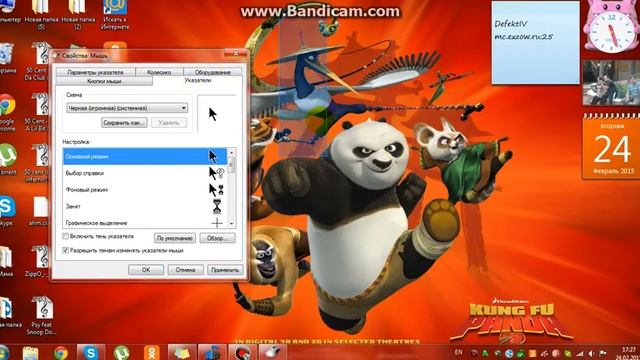Click the mouse properties taskbar icon
This screenshot has width=640, height=360.
[x=272, y=352]
